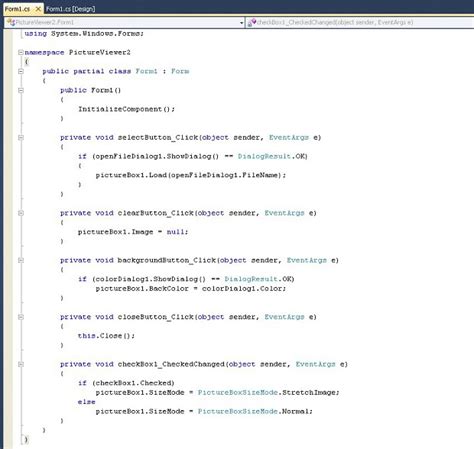This screenshot has width=474, height=449.
Task: Close the Form1.cs tab
Action: (38, 9)
